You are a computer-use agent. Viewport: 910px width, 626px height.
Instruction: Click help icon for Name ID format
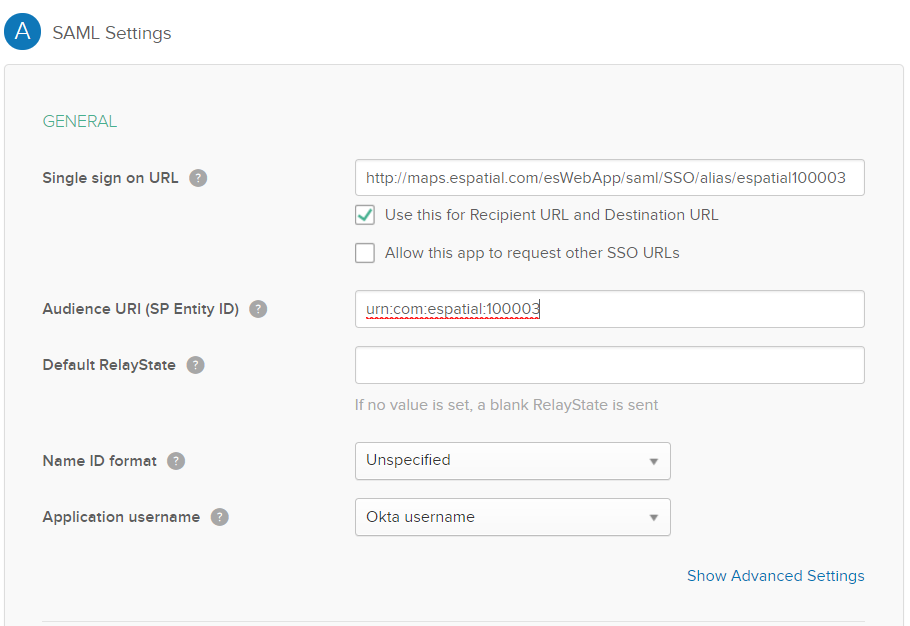coord(176,461)
